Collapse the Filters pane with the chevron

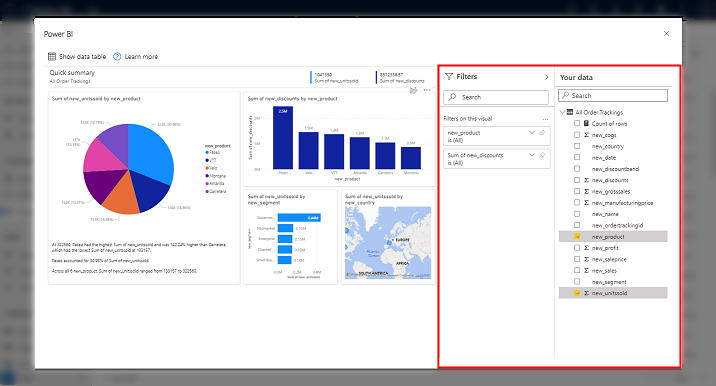[546, 77]
